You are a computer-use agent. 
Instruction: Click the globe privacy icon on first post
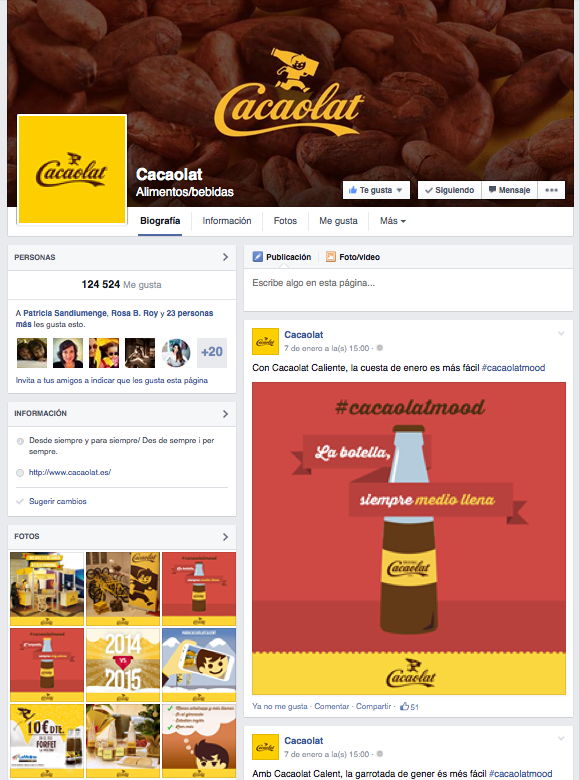click(x=380, y=348)
